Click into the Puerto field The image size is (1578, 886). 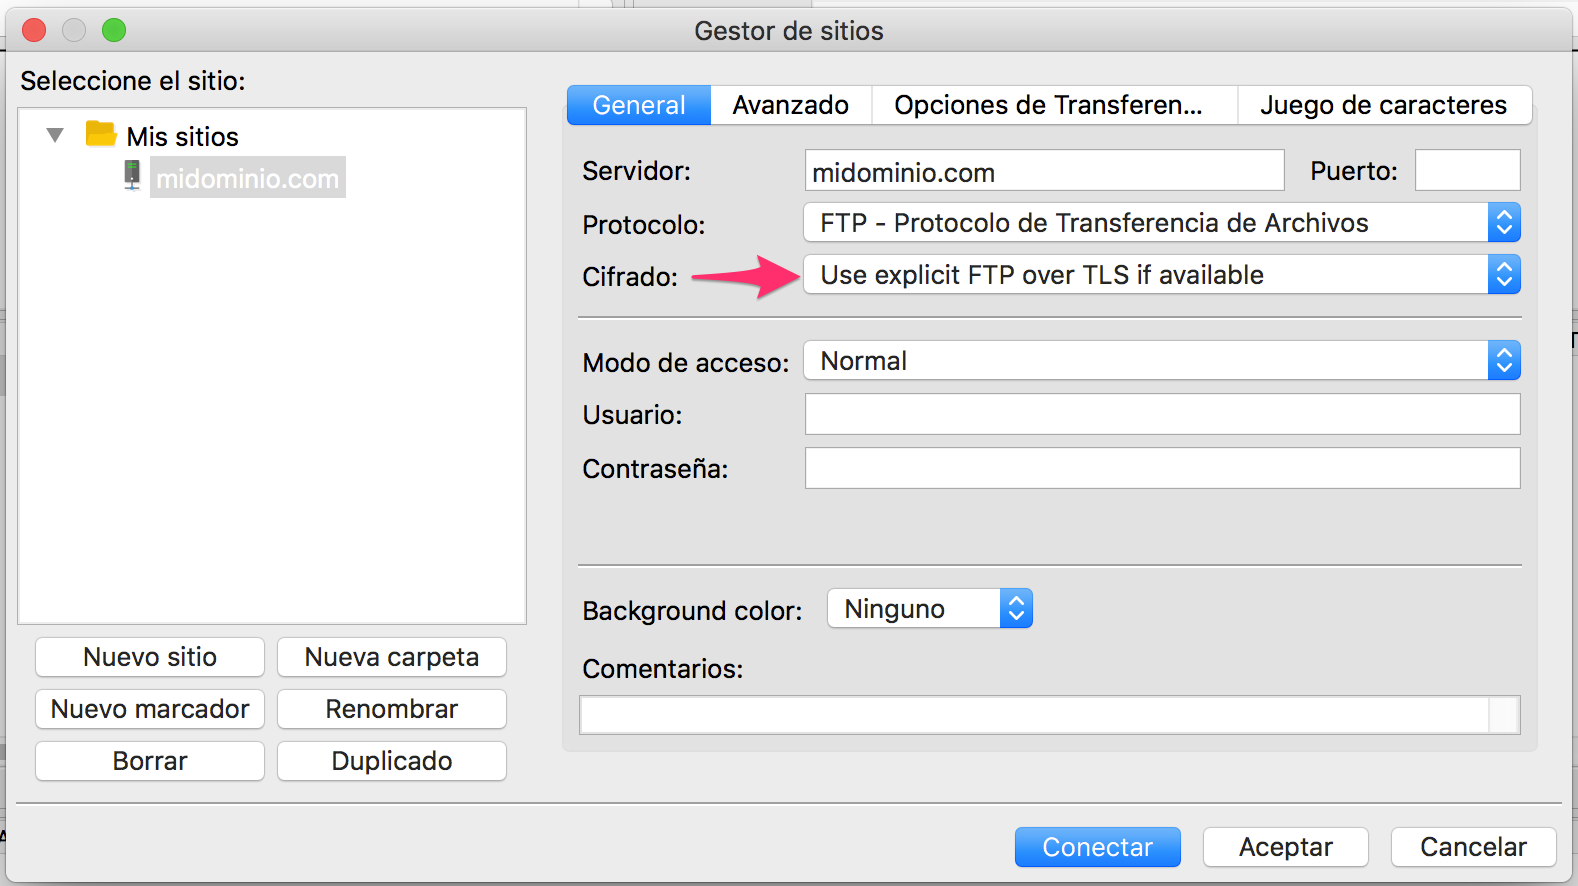(x=1467, y=171)
